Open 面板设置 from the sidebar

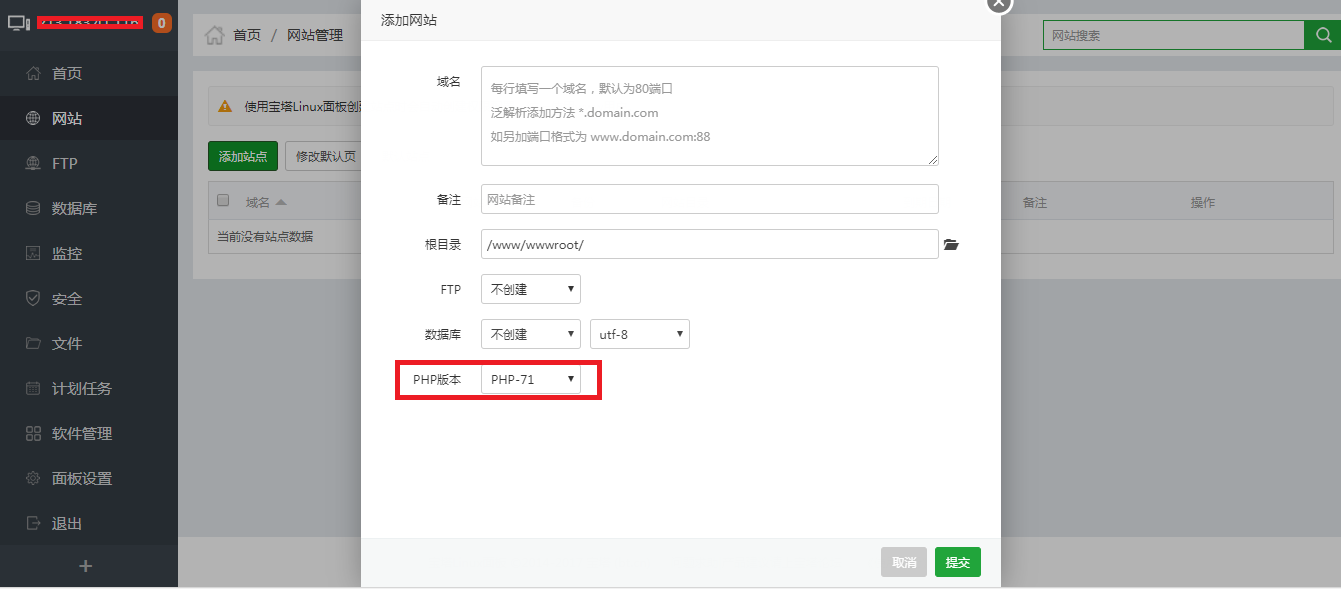click(81, 479)
